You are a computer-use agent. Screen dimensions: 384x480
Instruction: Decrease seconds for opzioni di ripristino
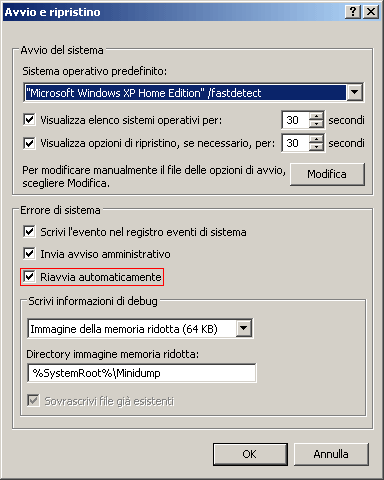(x=316, y=147)
